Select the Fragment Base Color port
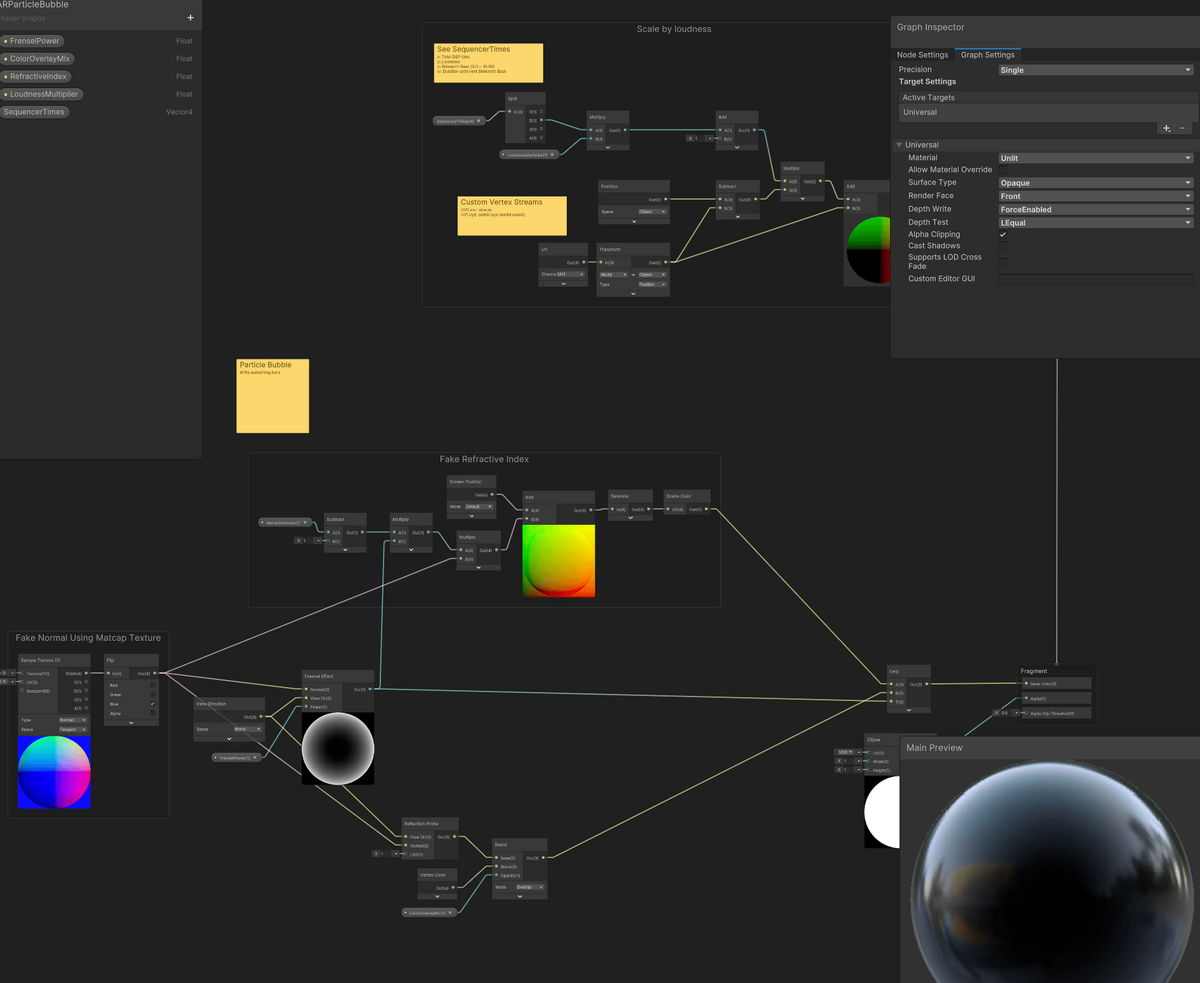Image resolution: width=1200 pixels, height=983 pixels. [x=1024, y=684]
